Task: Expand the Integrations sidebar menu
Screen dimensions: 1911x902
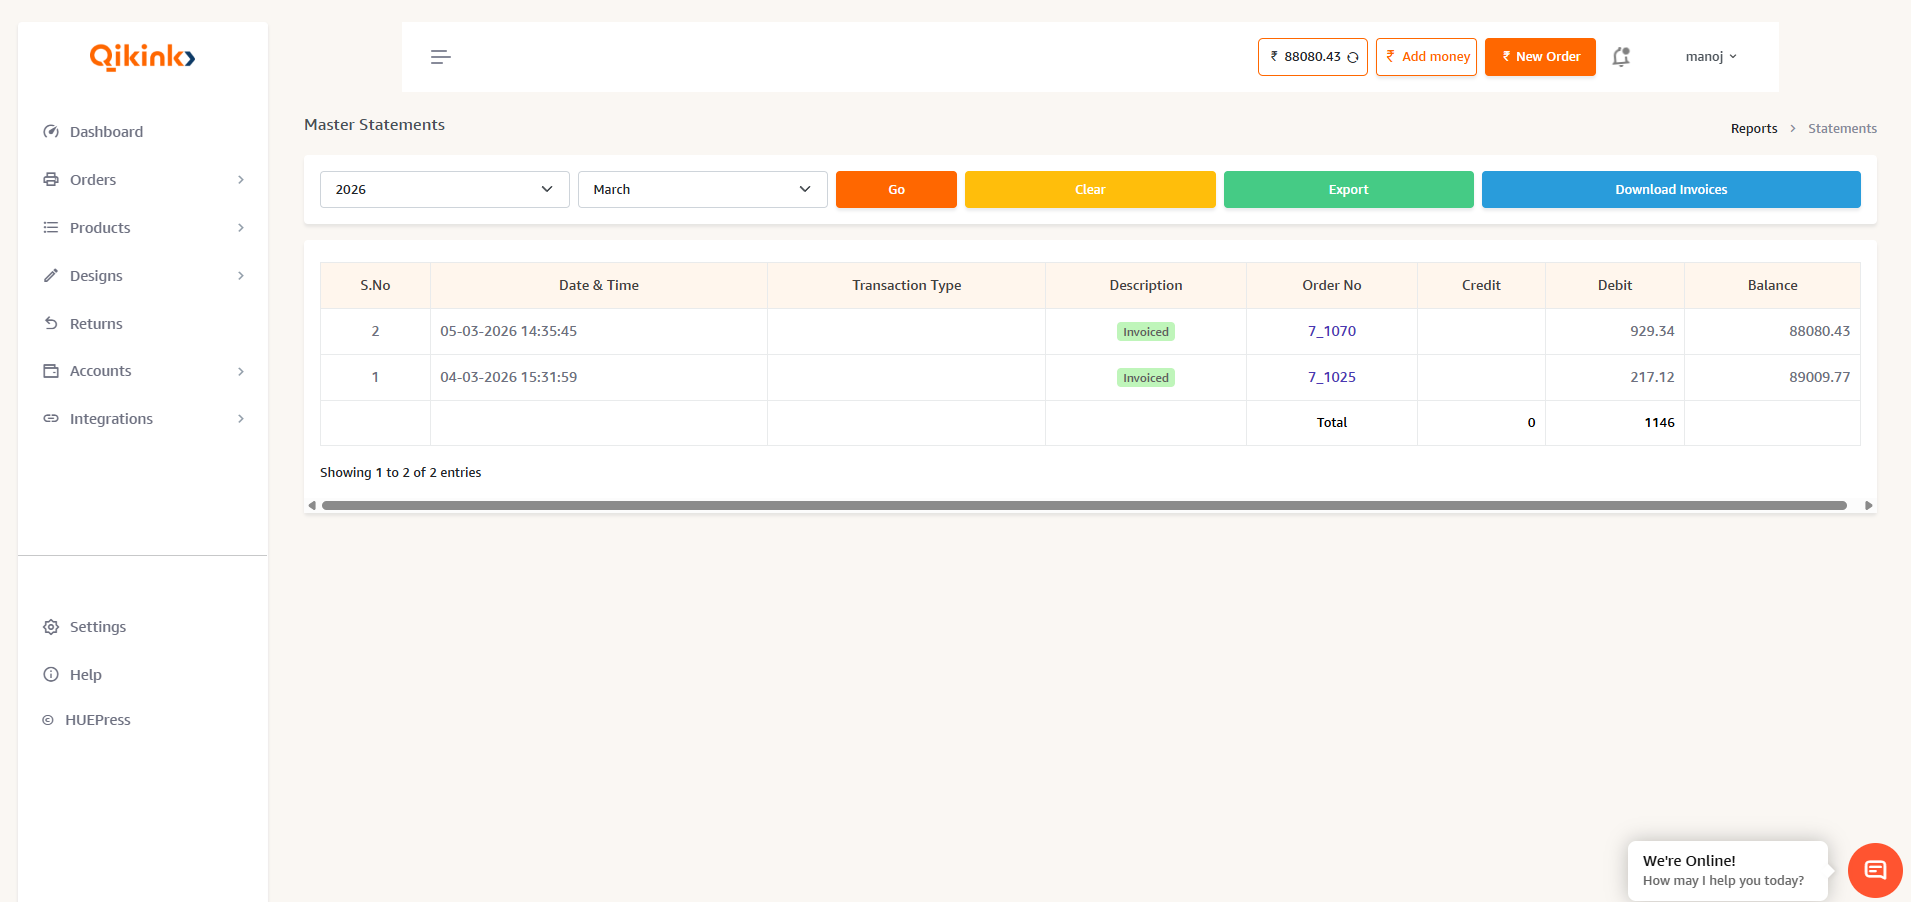Action: 111,419
